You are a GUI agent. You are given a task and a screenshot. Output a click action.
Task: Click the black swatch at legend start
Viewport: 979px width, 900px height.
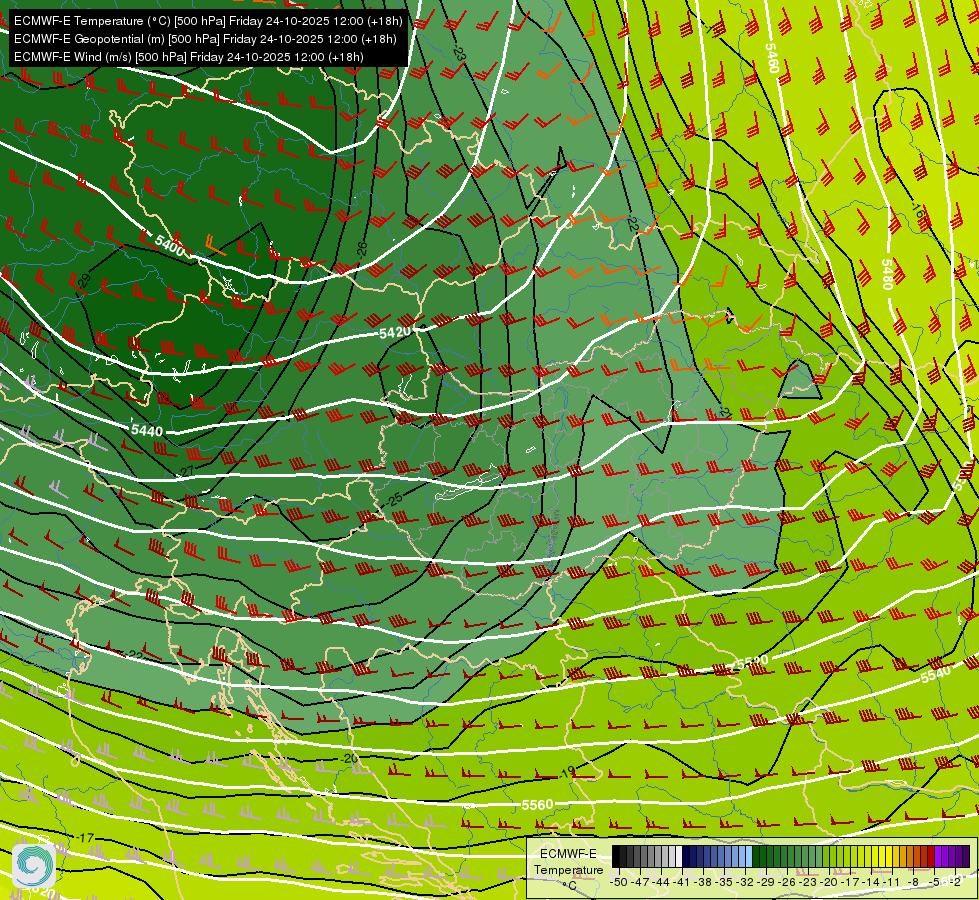click(616, 856)
